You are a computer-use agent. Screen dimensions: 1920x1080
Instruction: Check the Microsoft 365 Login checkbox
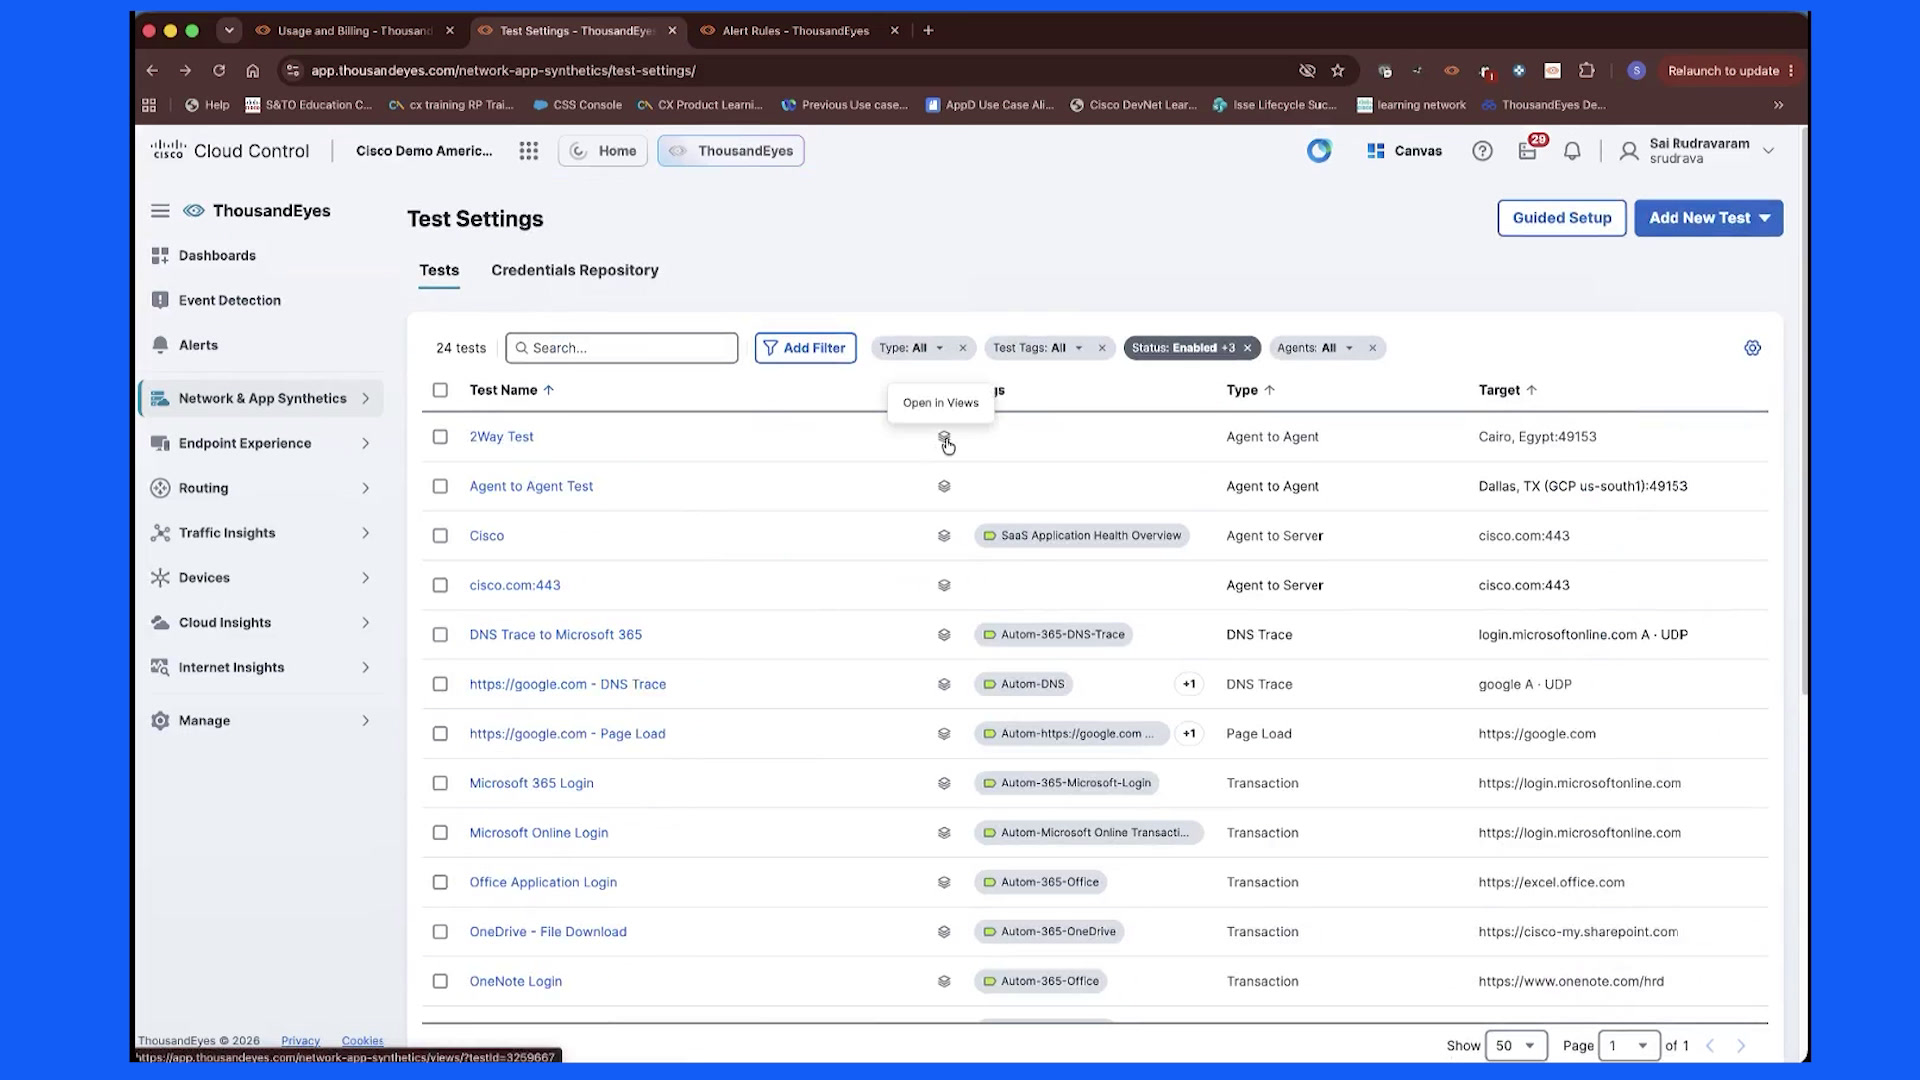440,783
